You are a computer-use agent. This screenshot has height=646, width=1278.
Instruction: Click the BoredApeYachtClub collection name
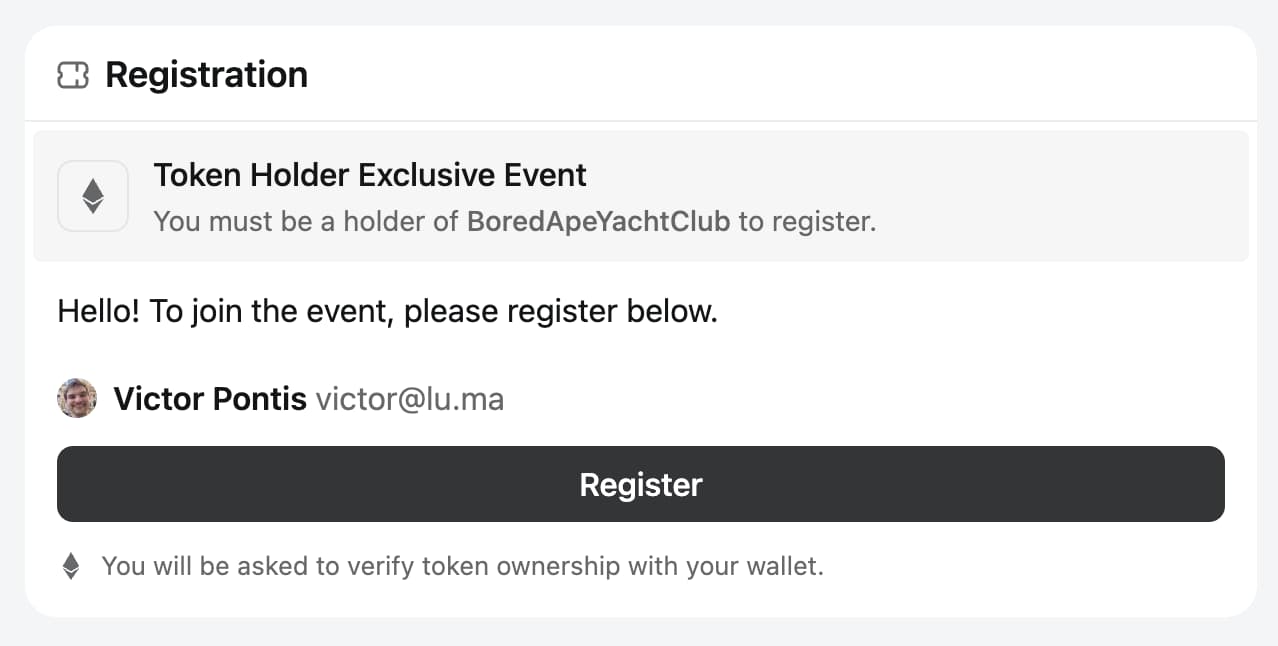tap(598, 221)
